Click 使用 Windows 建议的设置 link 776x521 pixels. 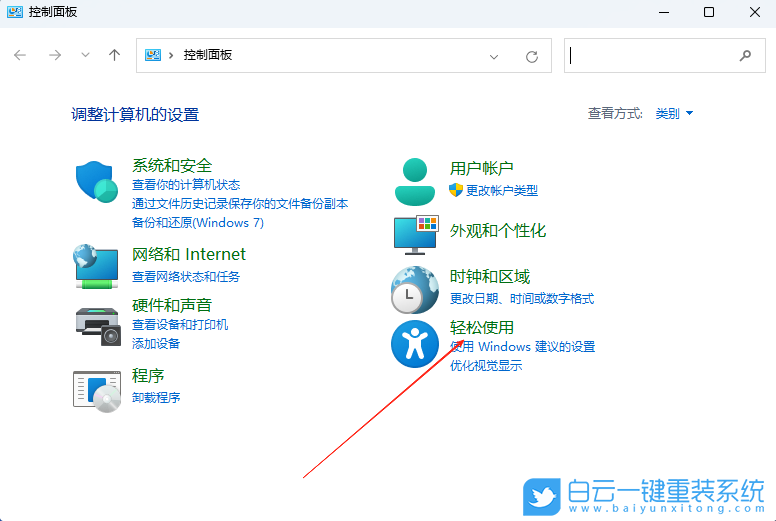[523, 347]
